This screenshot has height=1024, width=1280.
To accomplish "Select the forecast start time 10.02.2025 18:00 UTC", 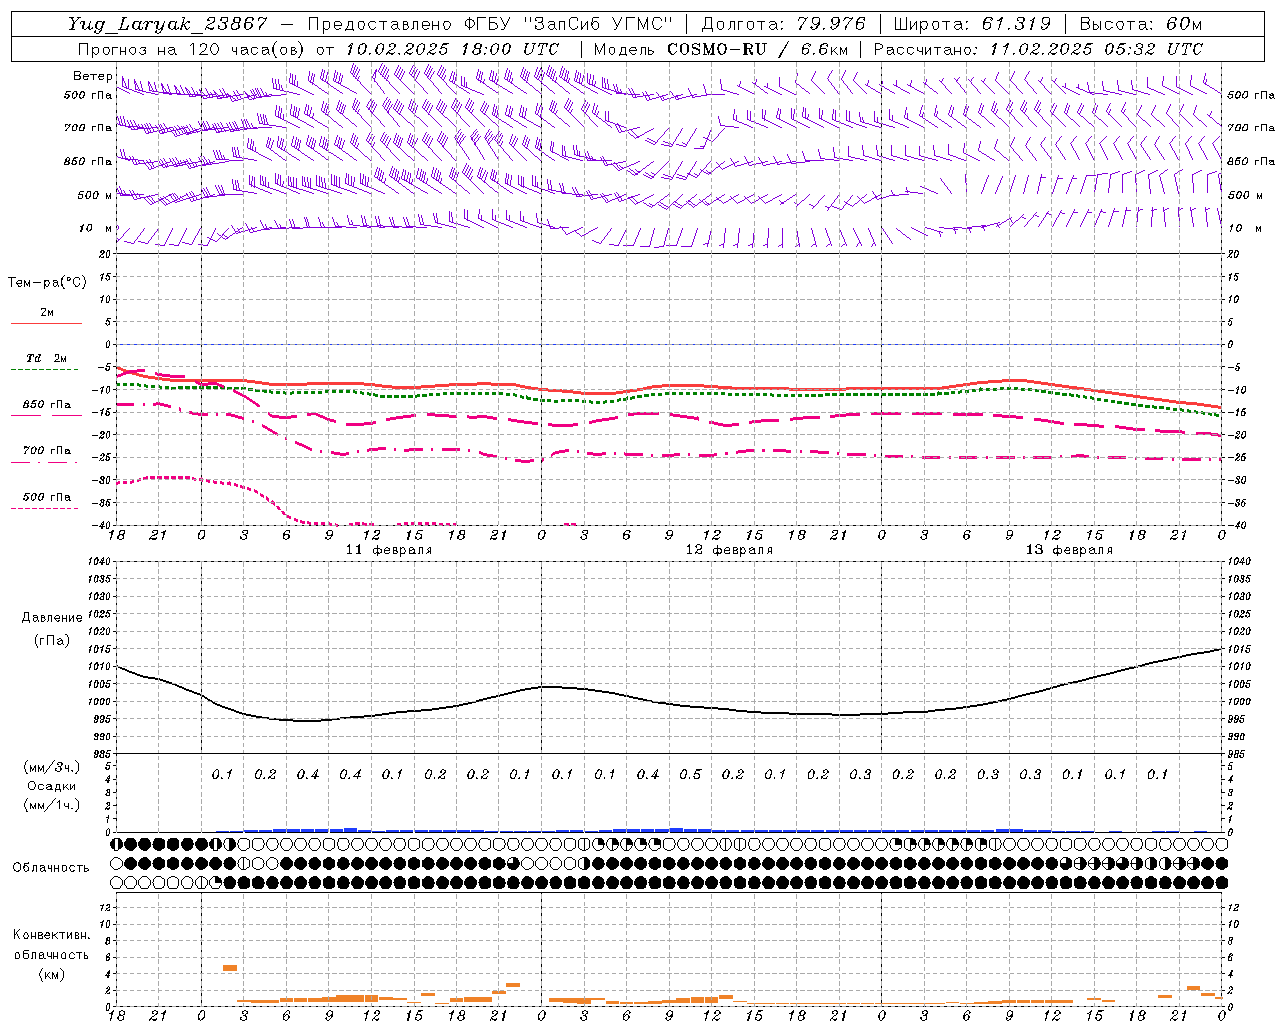I will 452,49.
